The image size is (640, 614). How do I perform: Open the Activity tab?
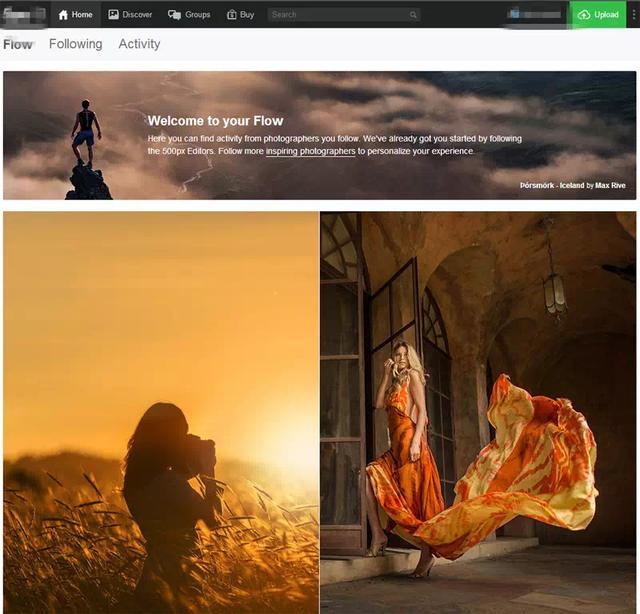(139, 44)
